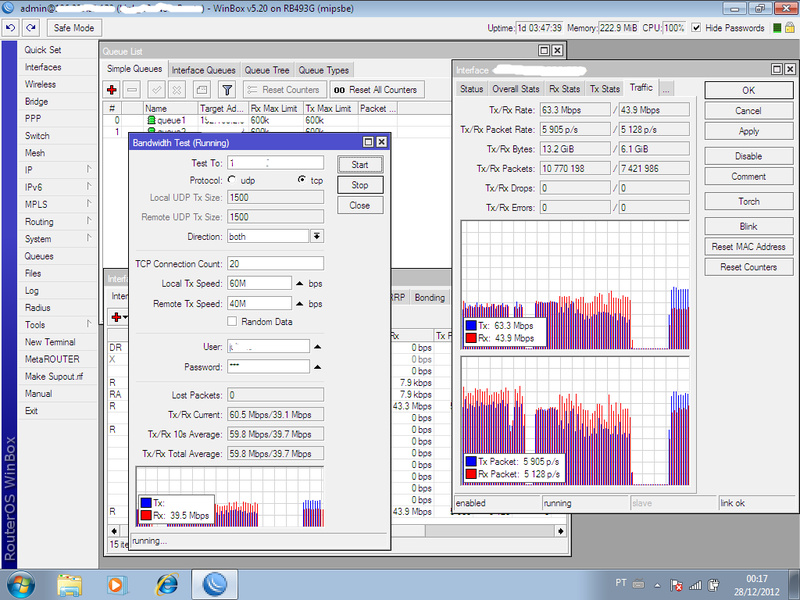Viewport: 800px width, 600px height.
Task: Toggle the Hide Passwords checkbox
Action: 697,28
